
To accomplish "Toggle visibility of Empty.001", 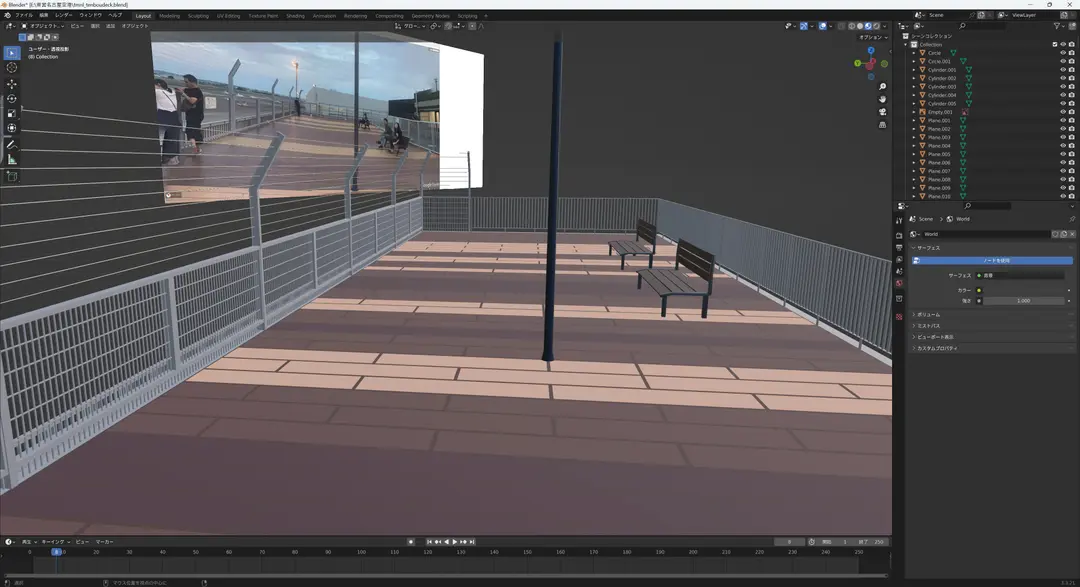I will [x=1063, y=112].
